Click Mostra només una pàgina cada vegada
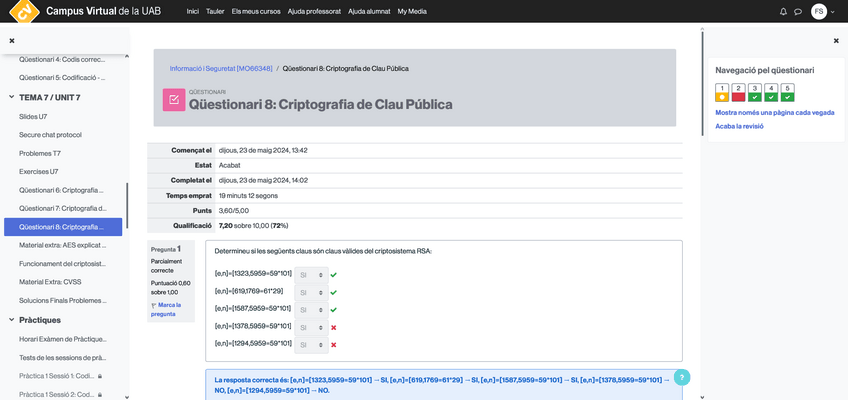Image resolution: width=848 pixels, height=400 pixels. [774, 113]
